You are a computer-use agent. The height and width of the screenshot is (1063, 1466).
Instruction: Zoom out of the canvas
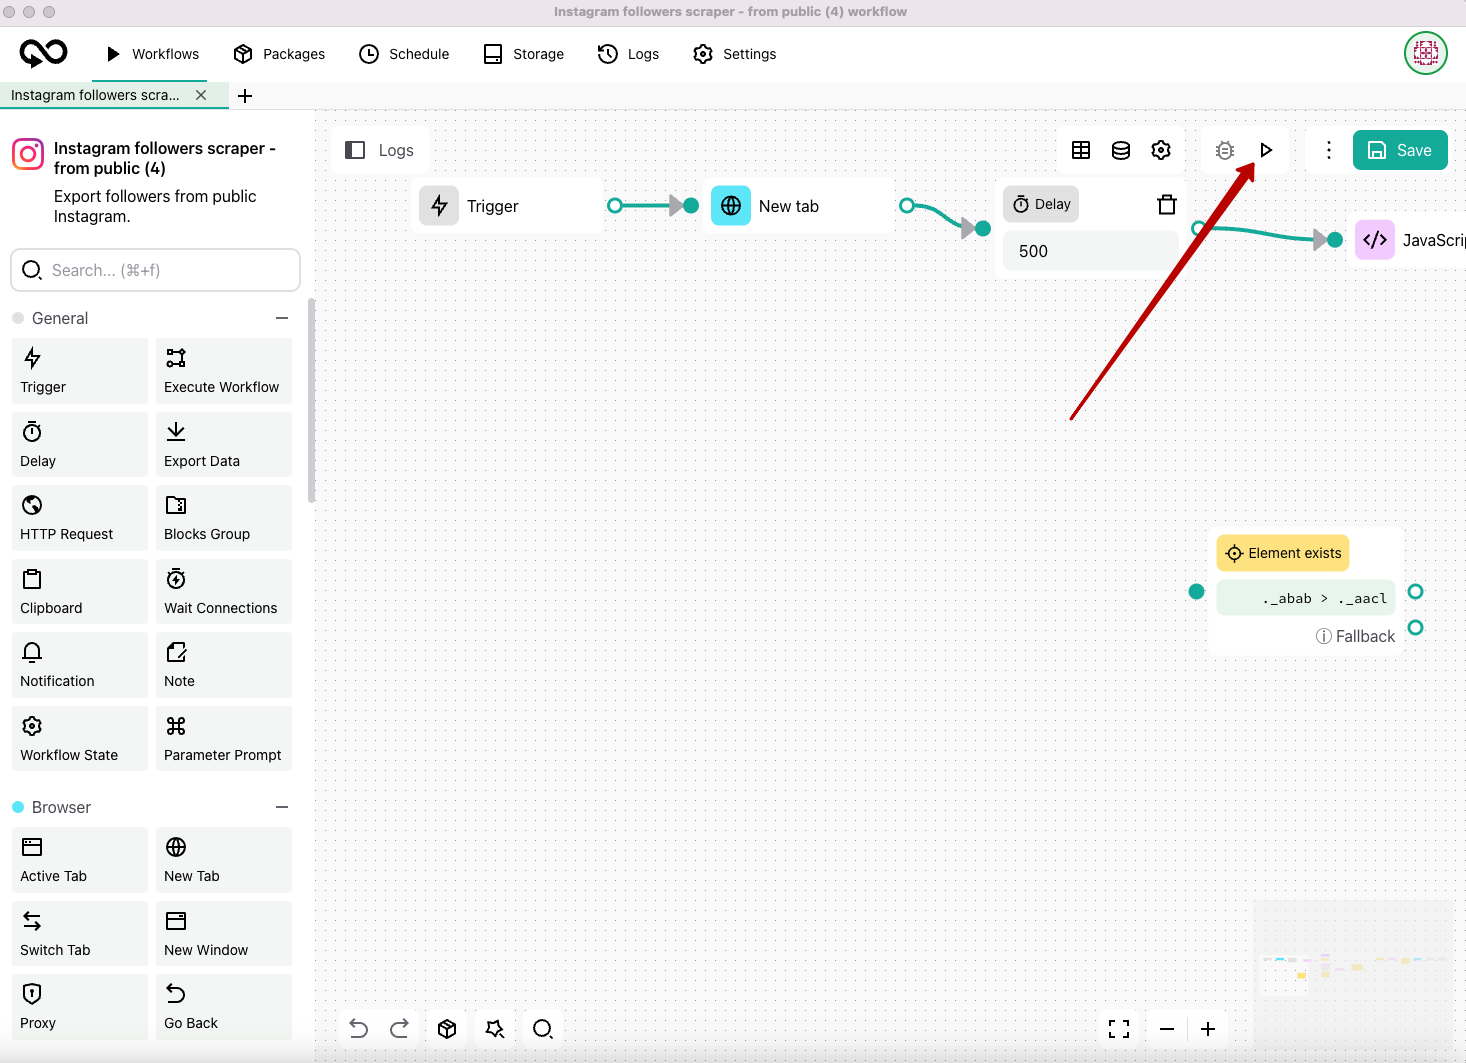[1167, 1029]
